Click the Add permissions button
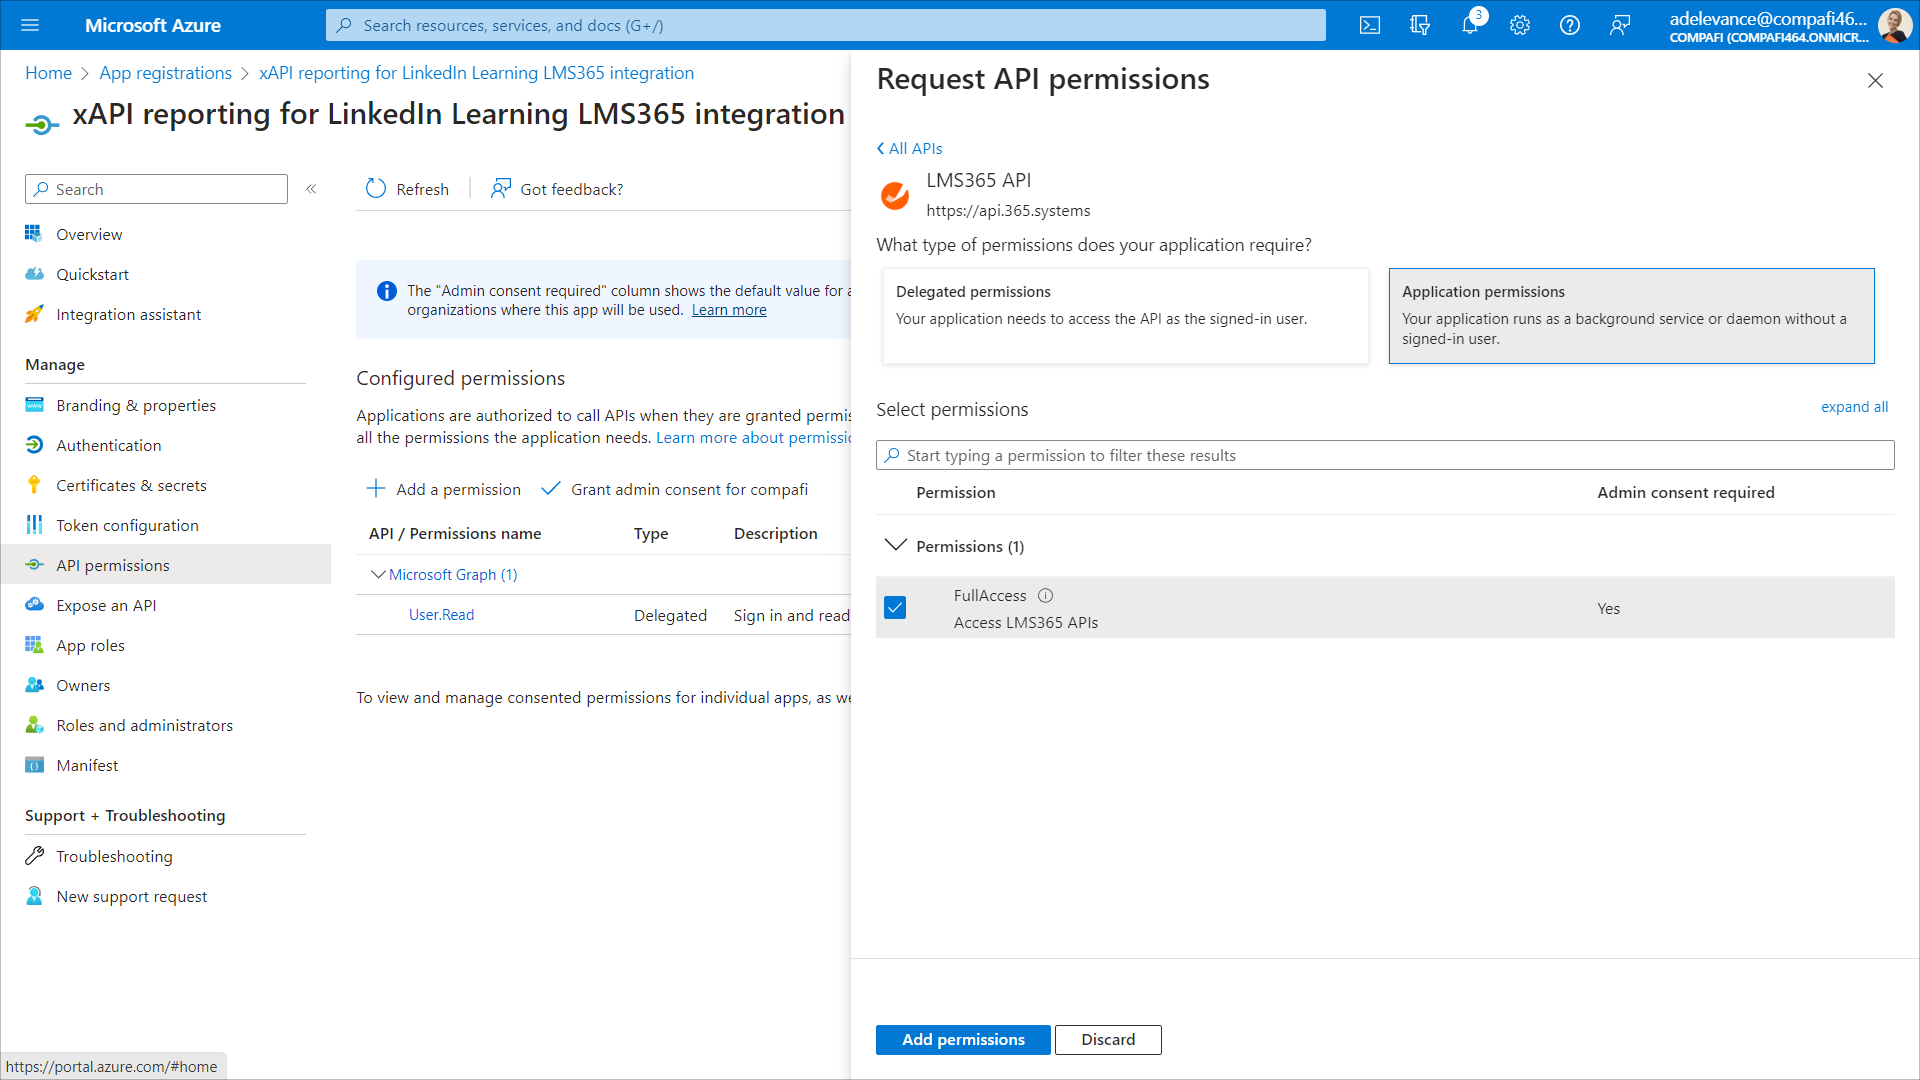 point(962,1039)
